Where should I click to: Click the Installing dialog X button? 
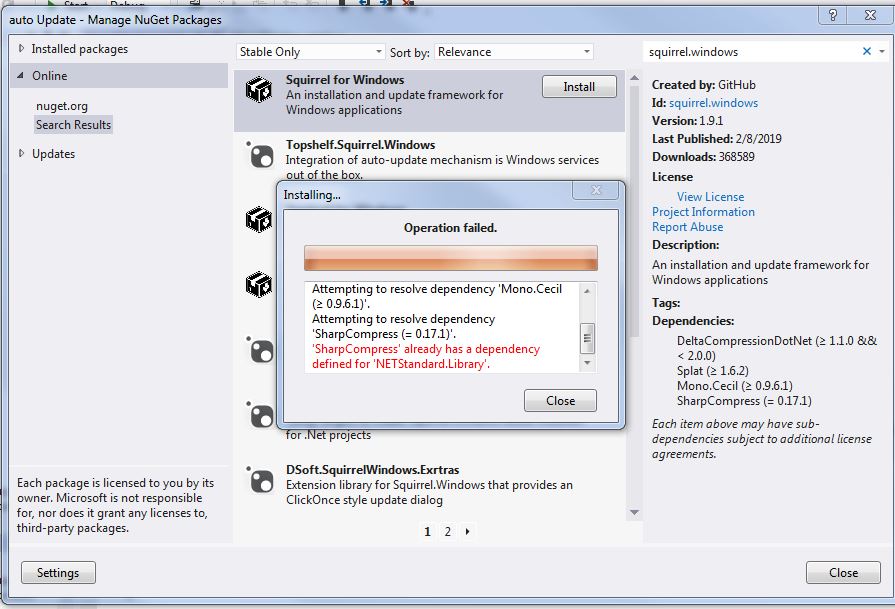tap(595, 190)
